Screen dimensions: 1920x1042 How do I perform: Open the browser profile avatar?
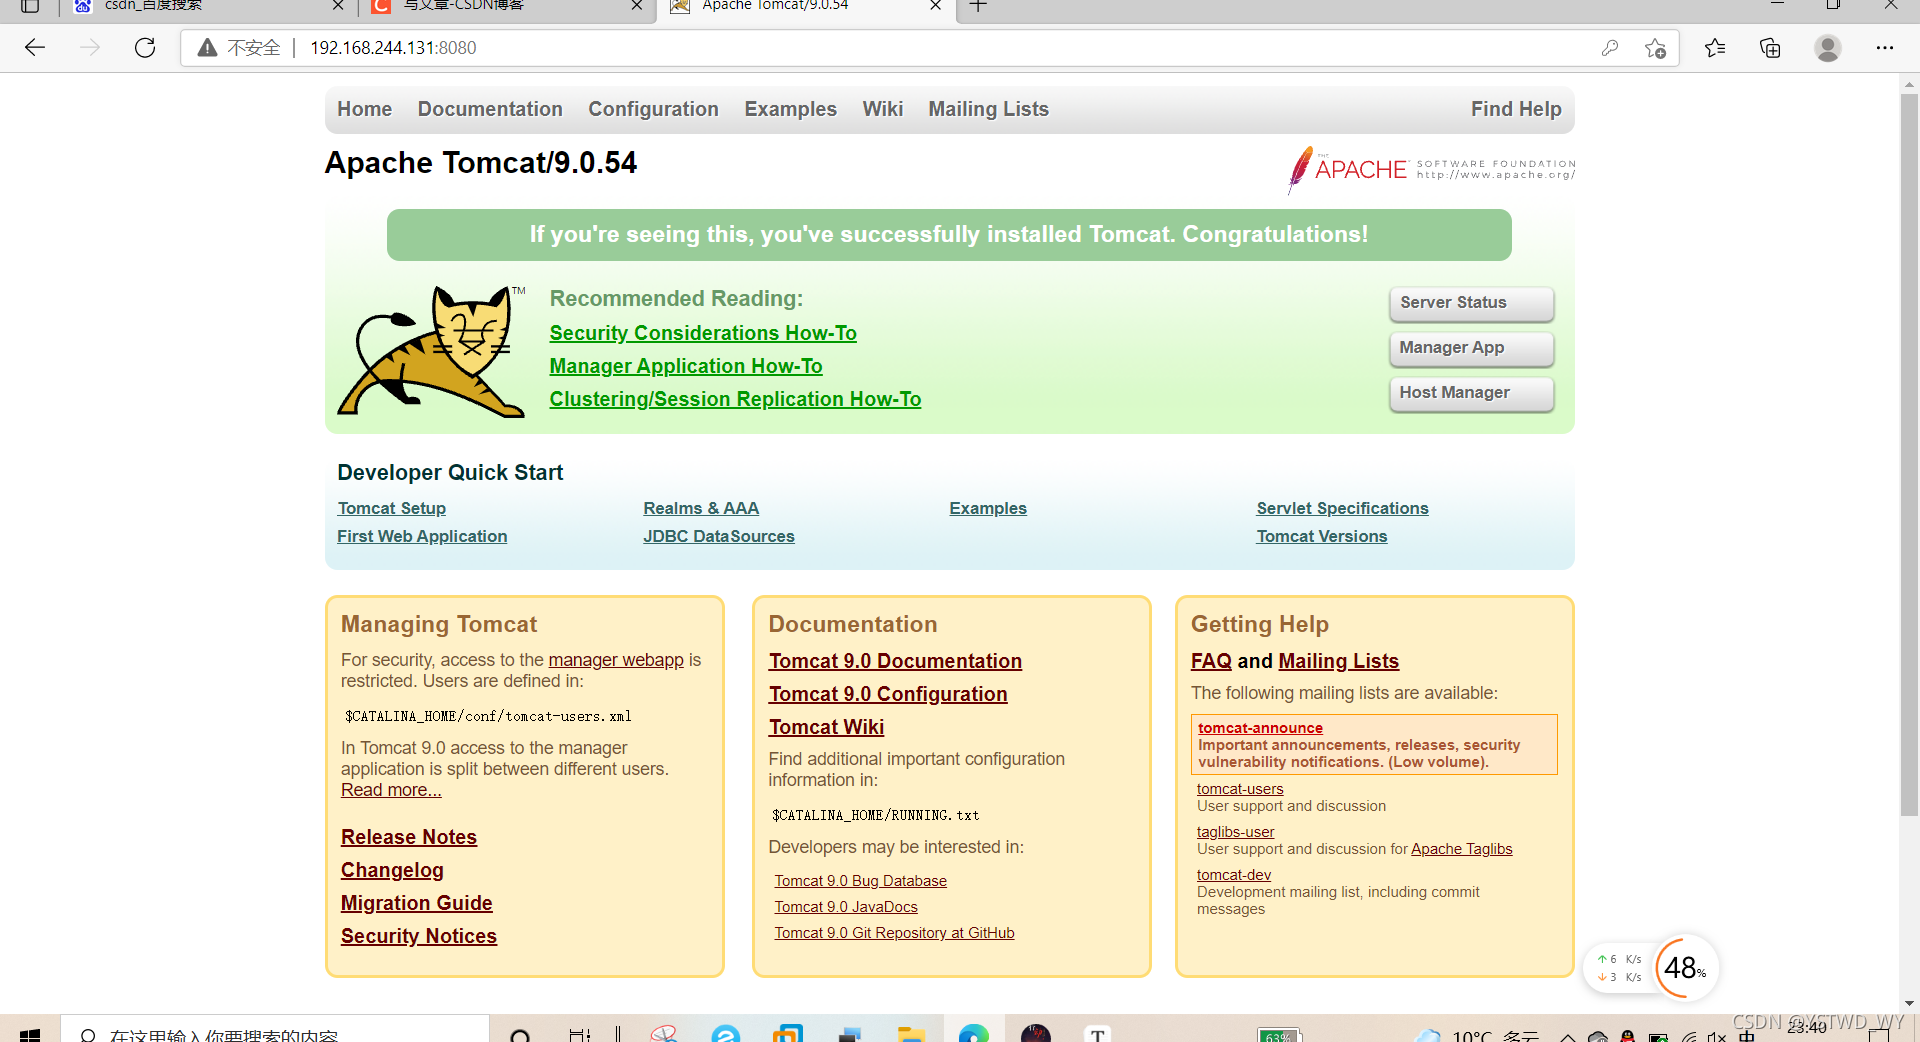1827,48
